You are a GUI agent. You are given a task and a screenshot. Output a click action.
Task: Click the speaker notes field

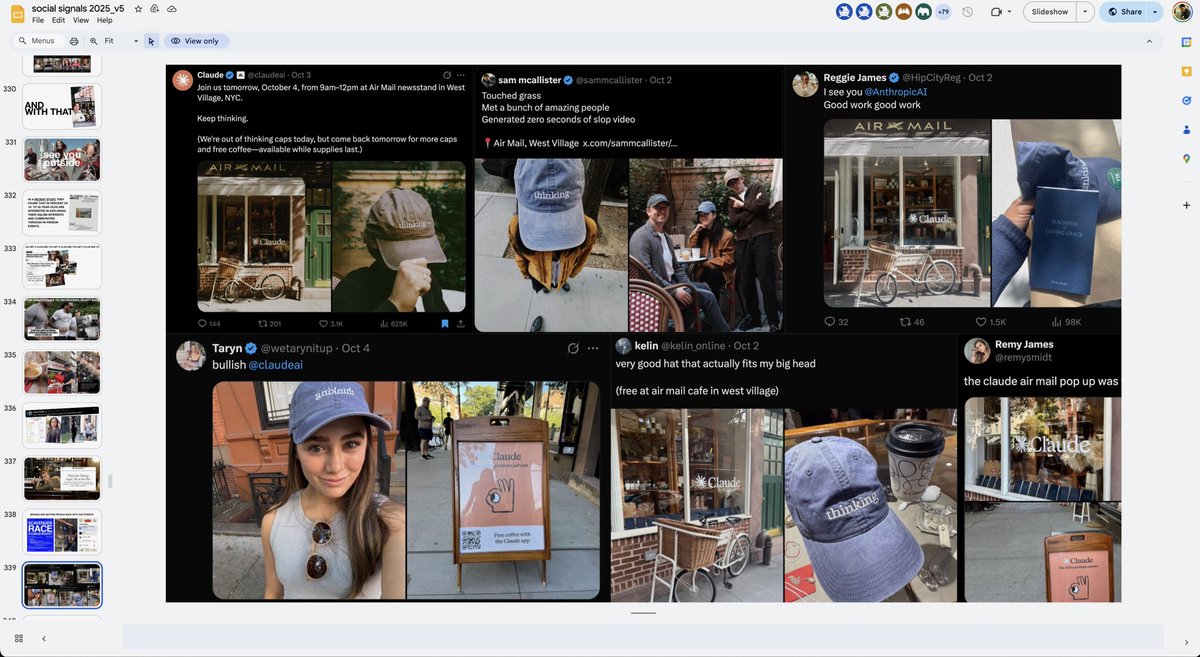[x=642, y=636]
